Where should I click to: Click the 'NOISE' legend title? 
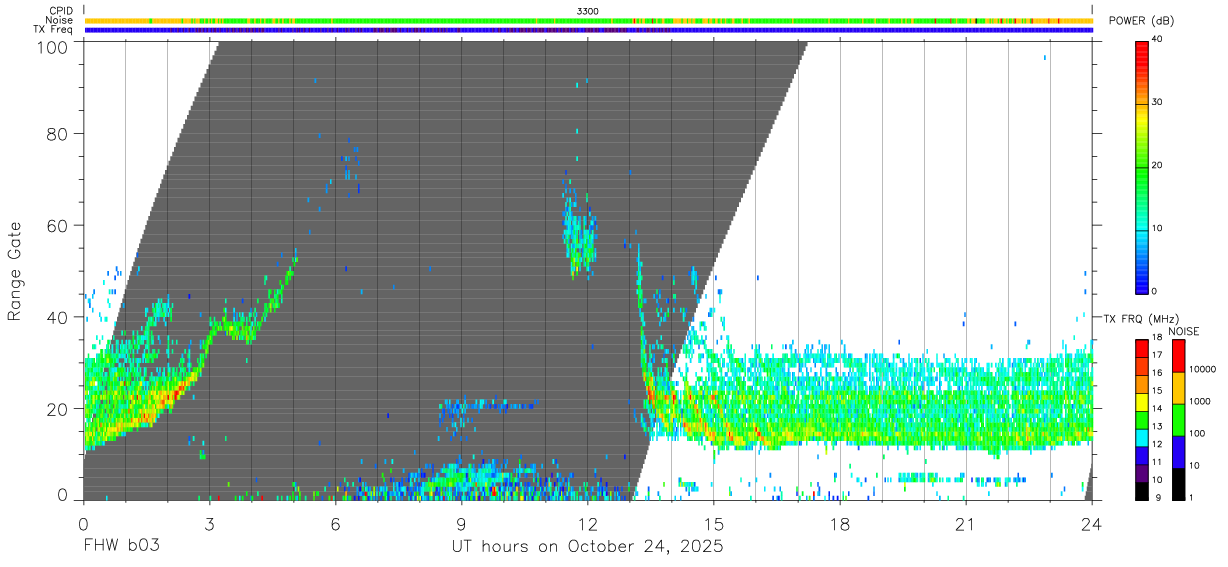[x=1183, y=331]
